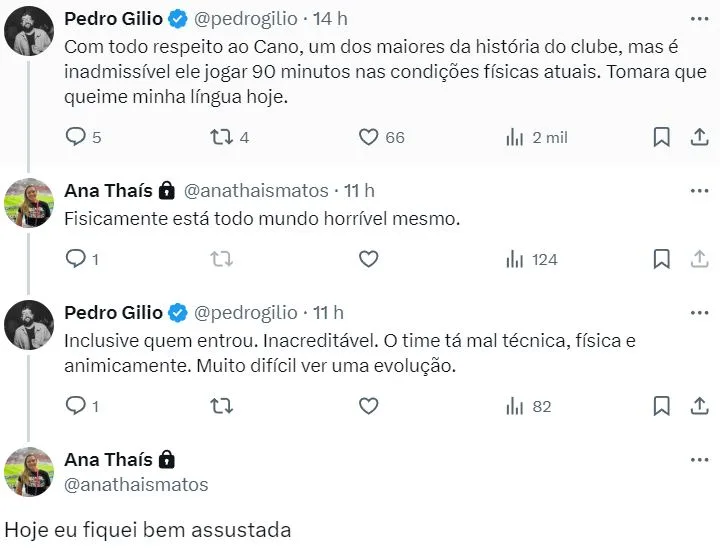Open @pedrogilio handle on first tweet
Viewport: 720px width, 557px height.
245,19
